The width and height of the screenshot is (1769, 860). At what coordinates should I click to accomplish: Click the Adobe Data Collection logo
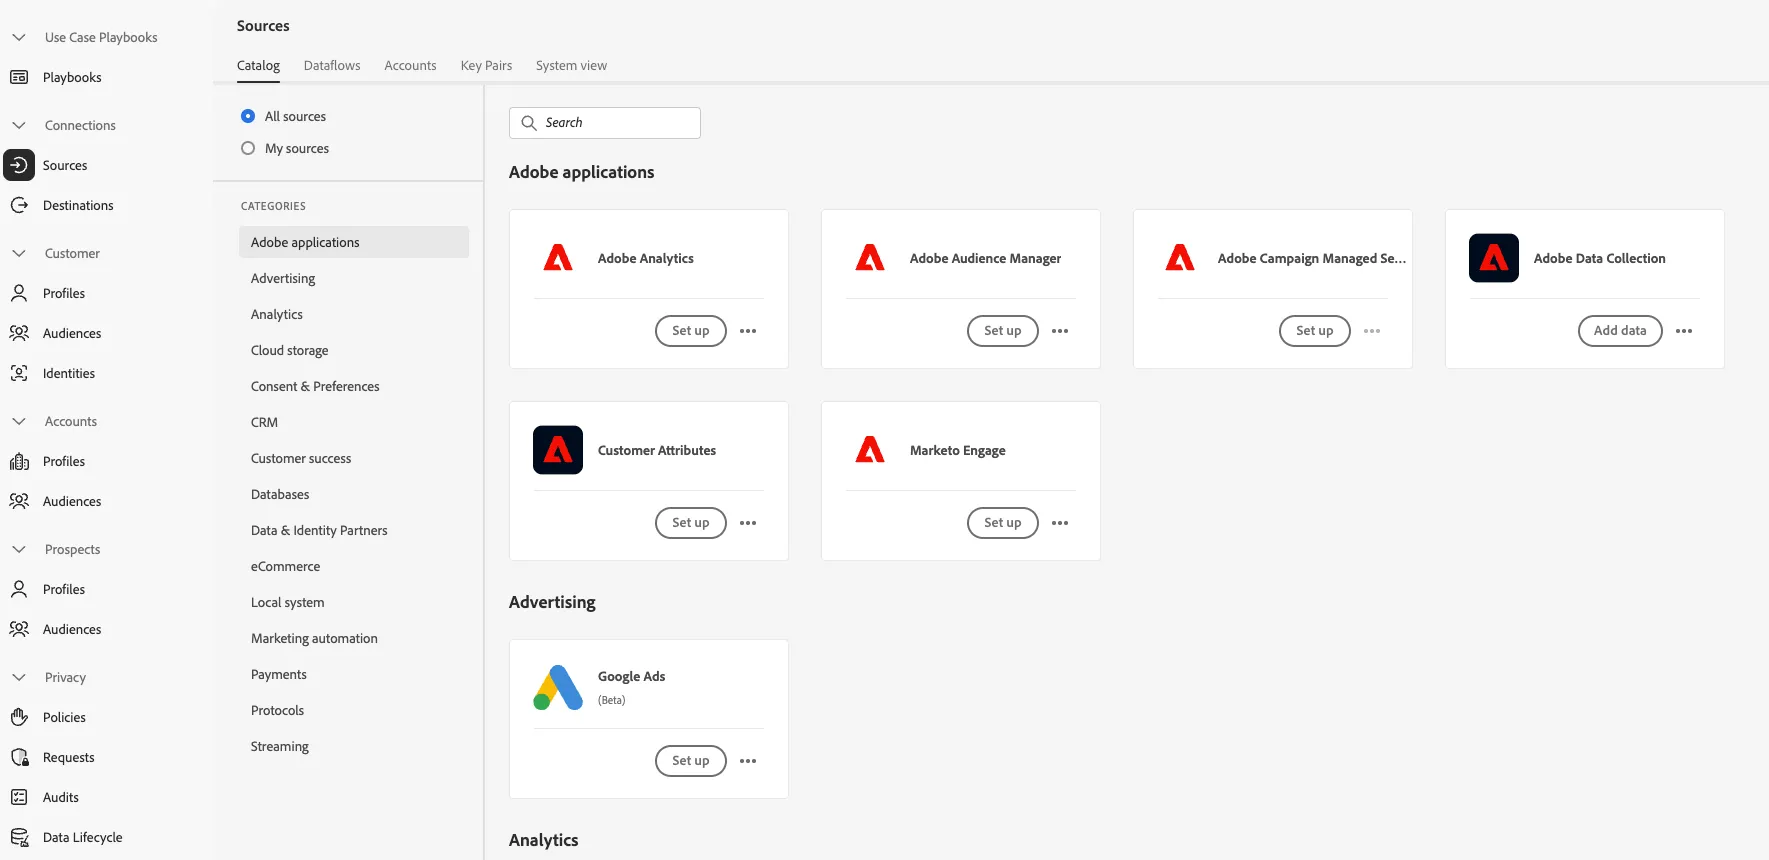coord(1494,258)
